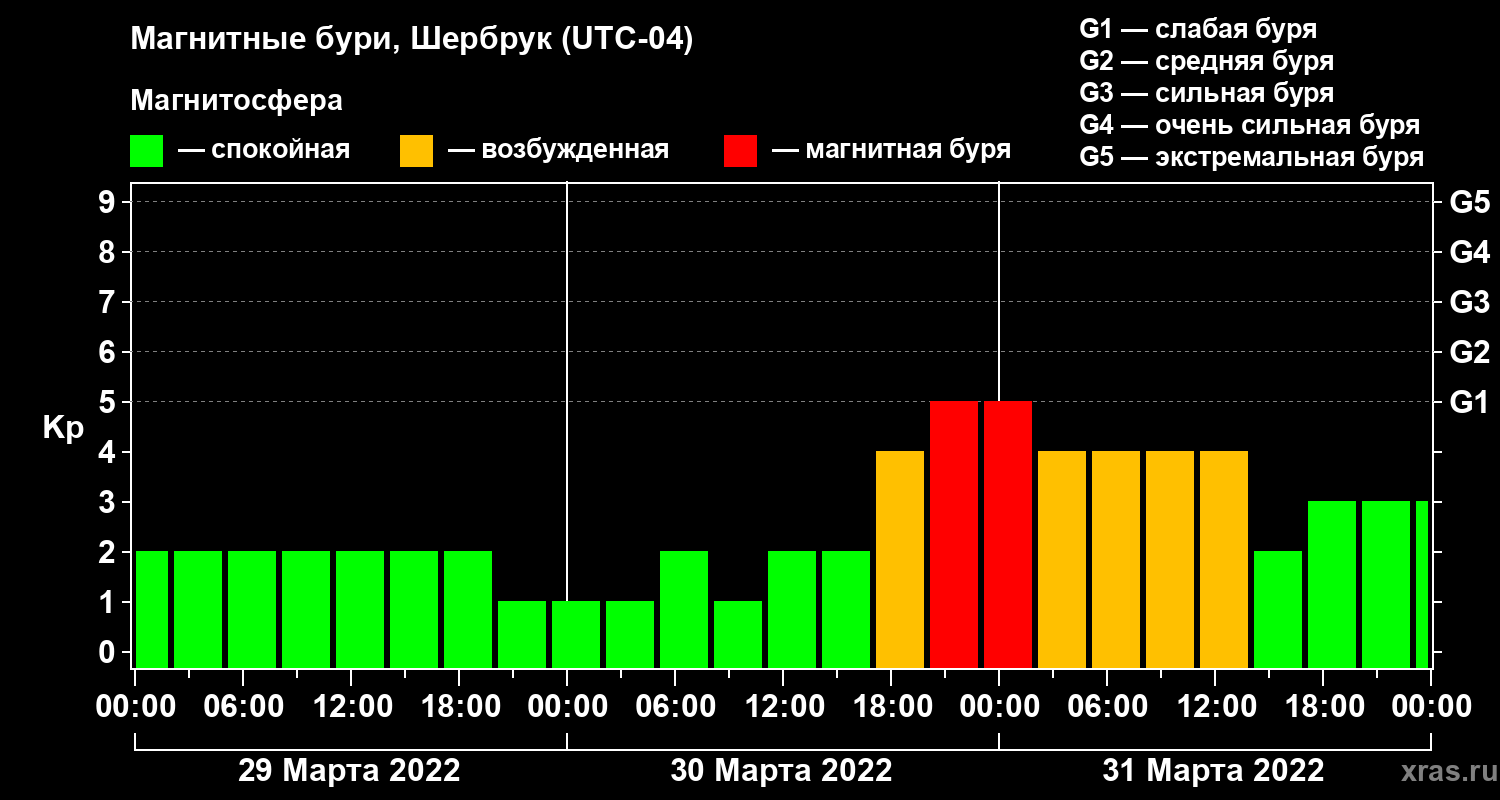Viewport: 1500px width, 800px height.
Task: Click the G5 label on the right axis
Action: click(x=1469, y=202)
